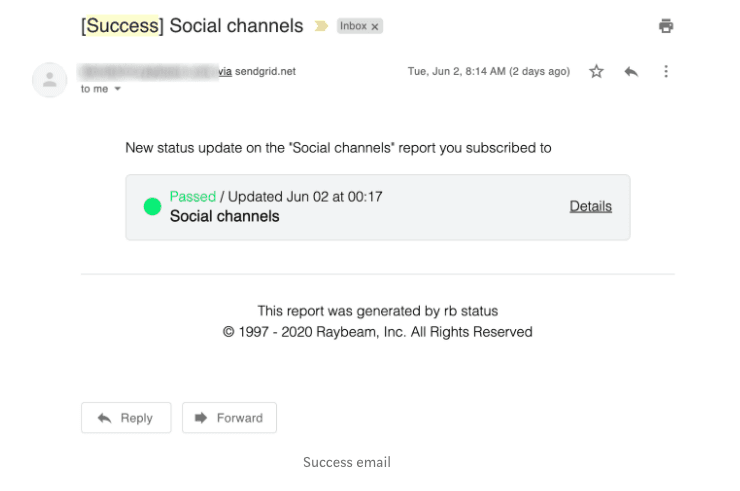Image resolution: width=740 pixels, height=491 pixels.
Task: Open the three-dot more options menu
Action: coord(666,72)
